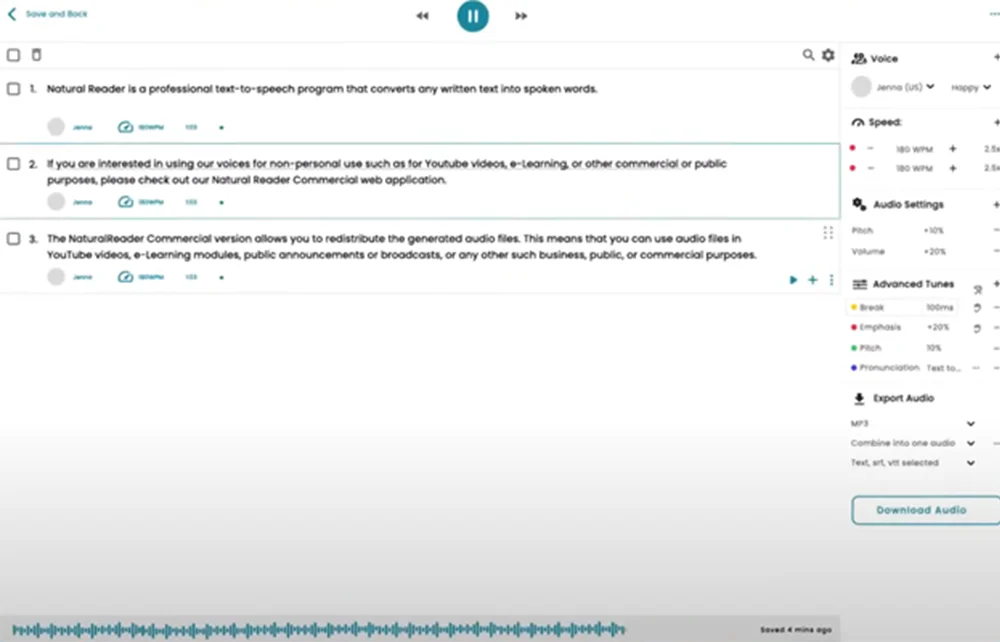Screen dimensions: 1000x642
Task: Click the Audio Settings gears icon
Action: coord(859,204)
